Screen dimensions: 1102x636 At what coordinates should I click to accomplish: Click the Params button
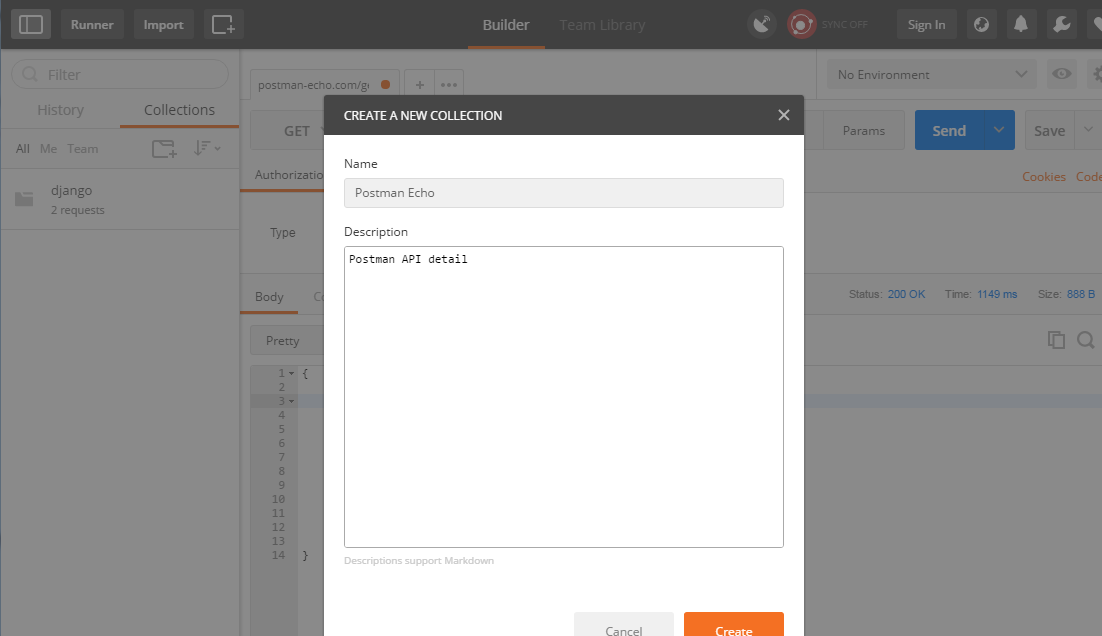(864, 130)
